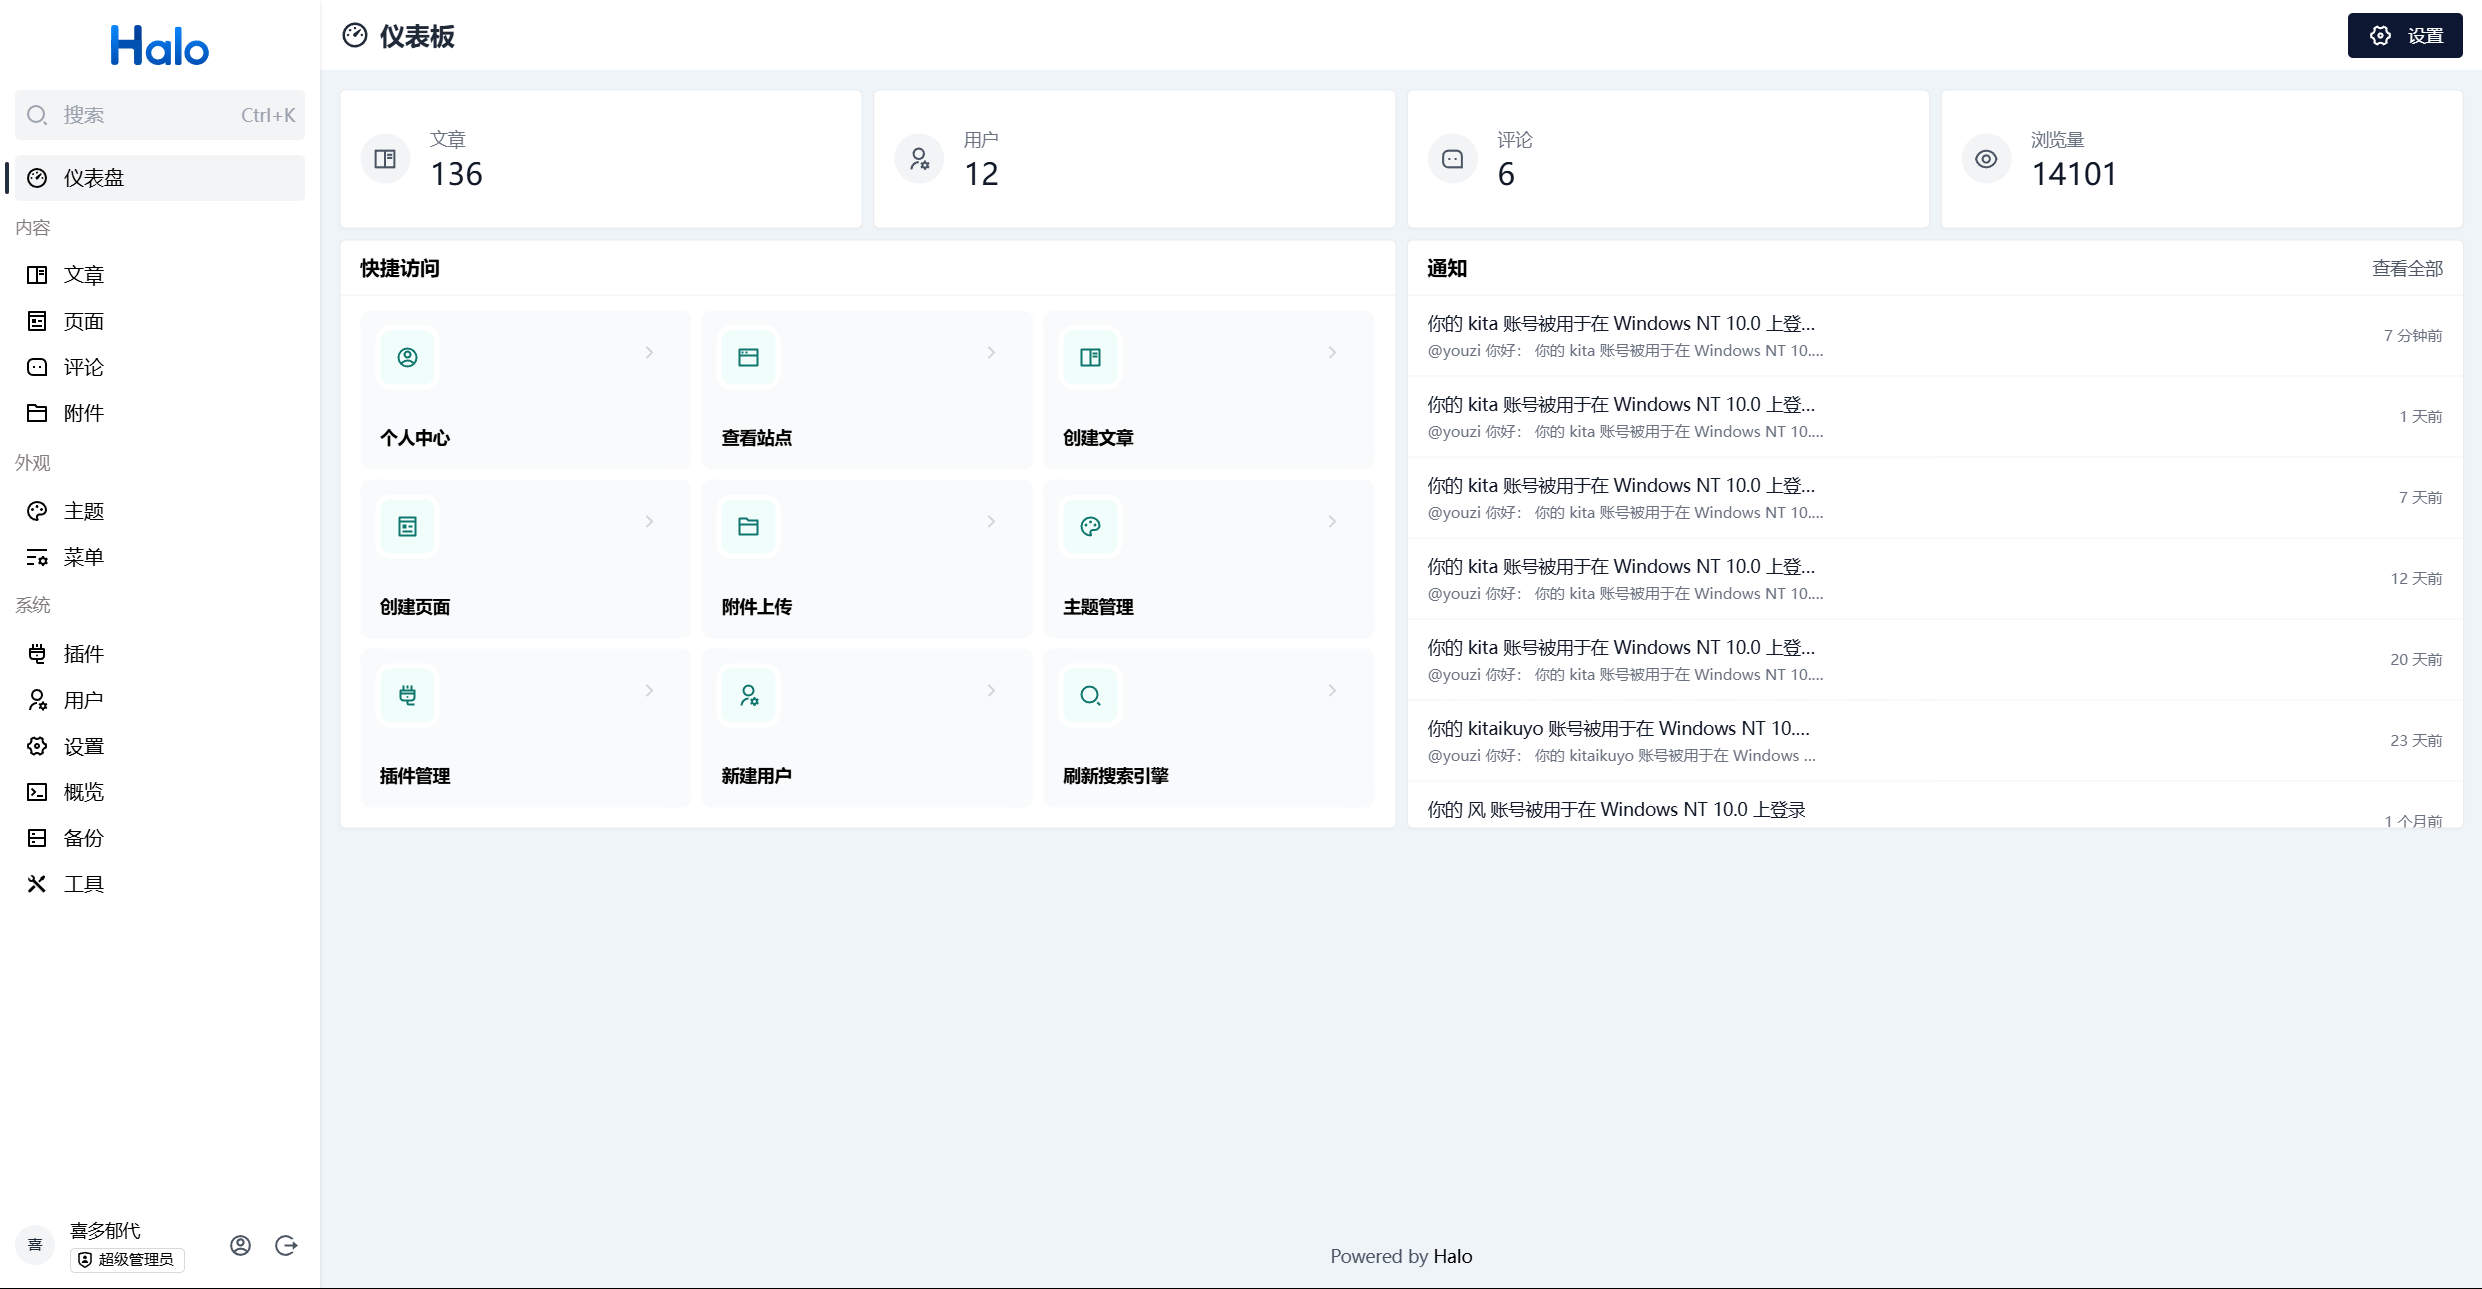The height and width of the screenshot is (1289, 2482).
Task: Click the 浏览量 eye icon
Action: coord(1986,159)
